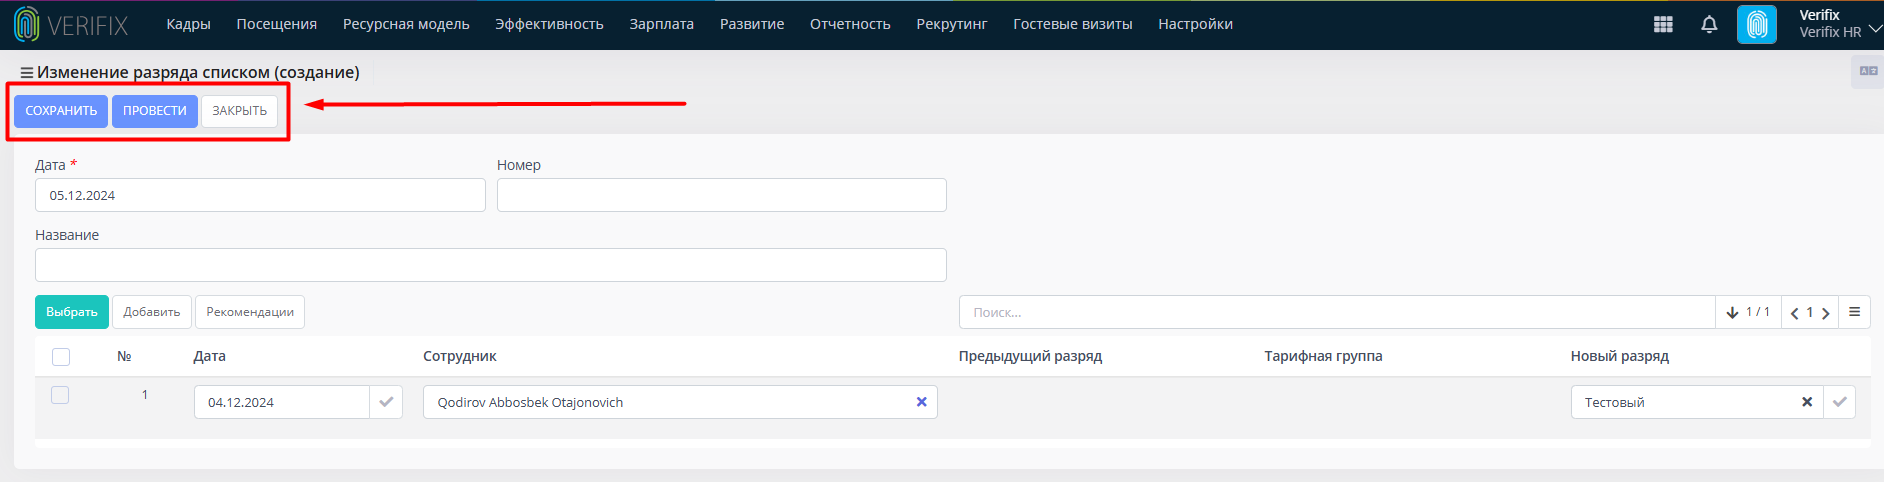This screenshot has width=1884, height=482.
Task: Open notifications bell
Action: [1709, 25]
